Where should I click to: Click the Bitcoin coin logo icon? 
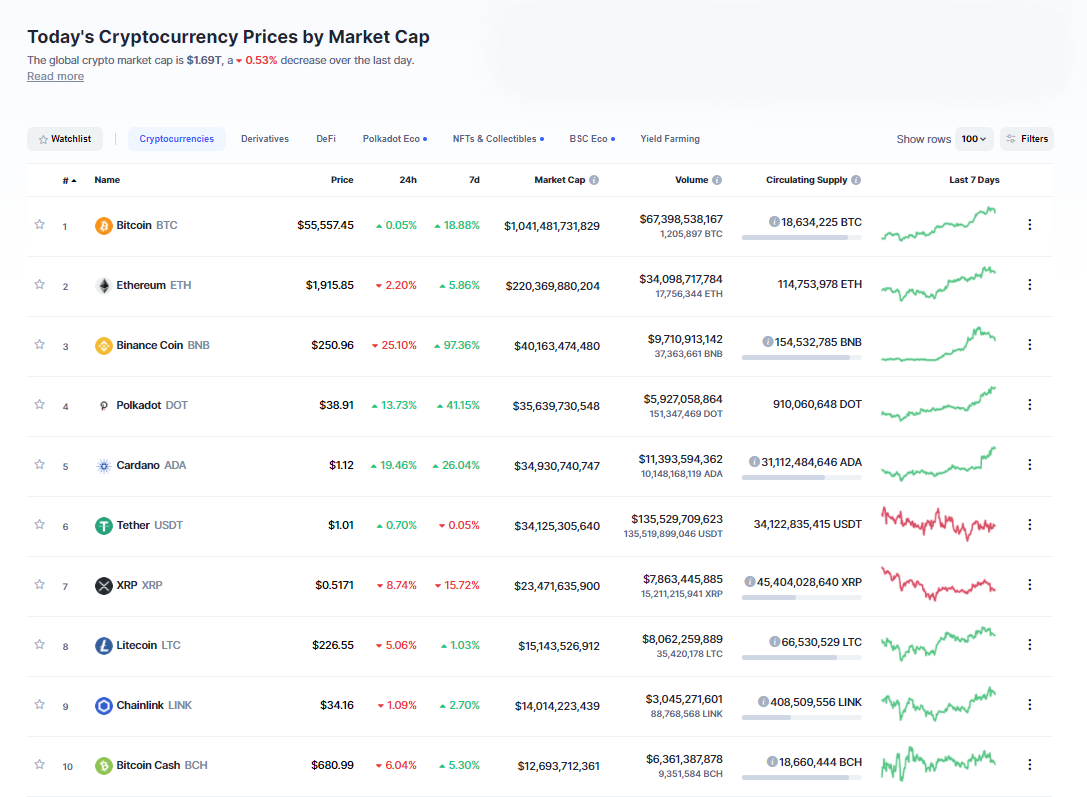pyautogui.click(x=103, y=226)
